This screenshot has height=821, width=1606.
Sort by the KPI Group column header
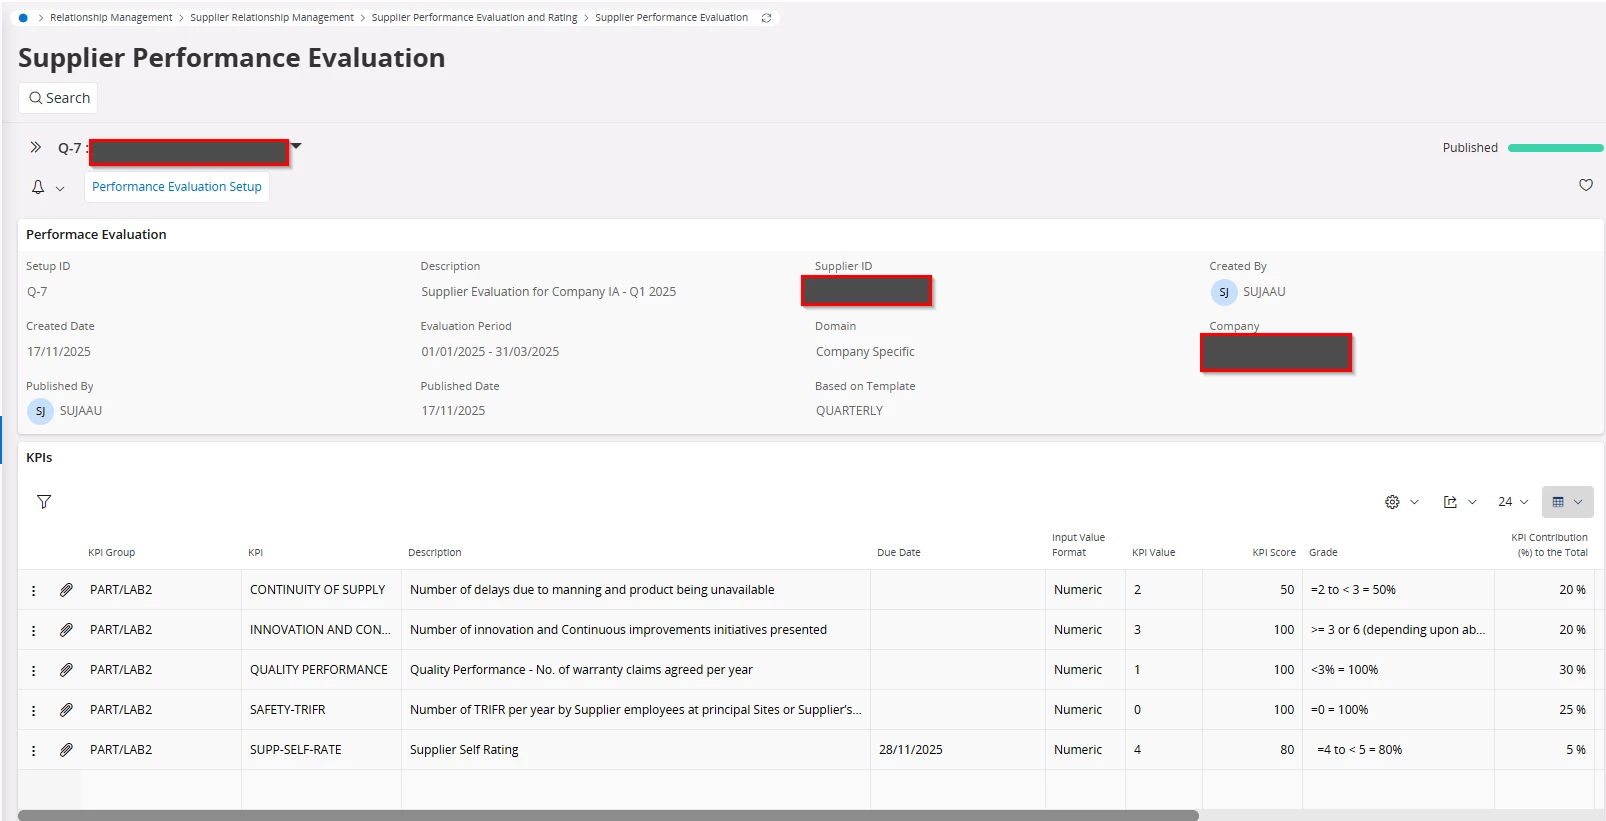(111, 552)
